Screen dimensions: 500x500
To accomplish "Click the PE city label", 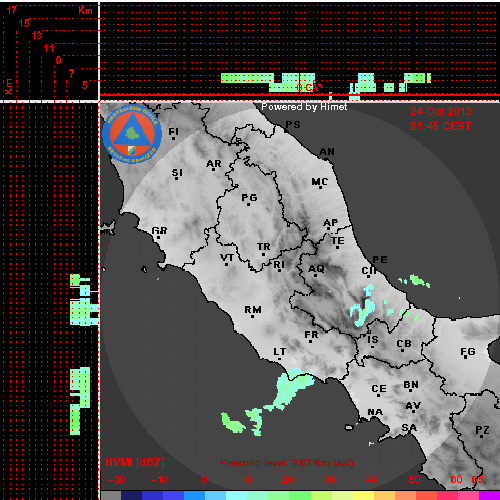I will (x=380, y=260).
